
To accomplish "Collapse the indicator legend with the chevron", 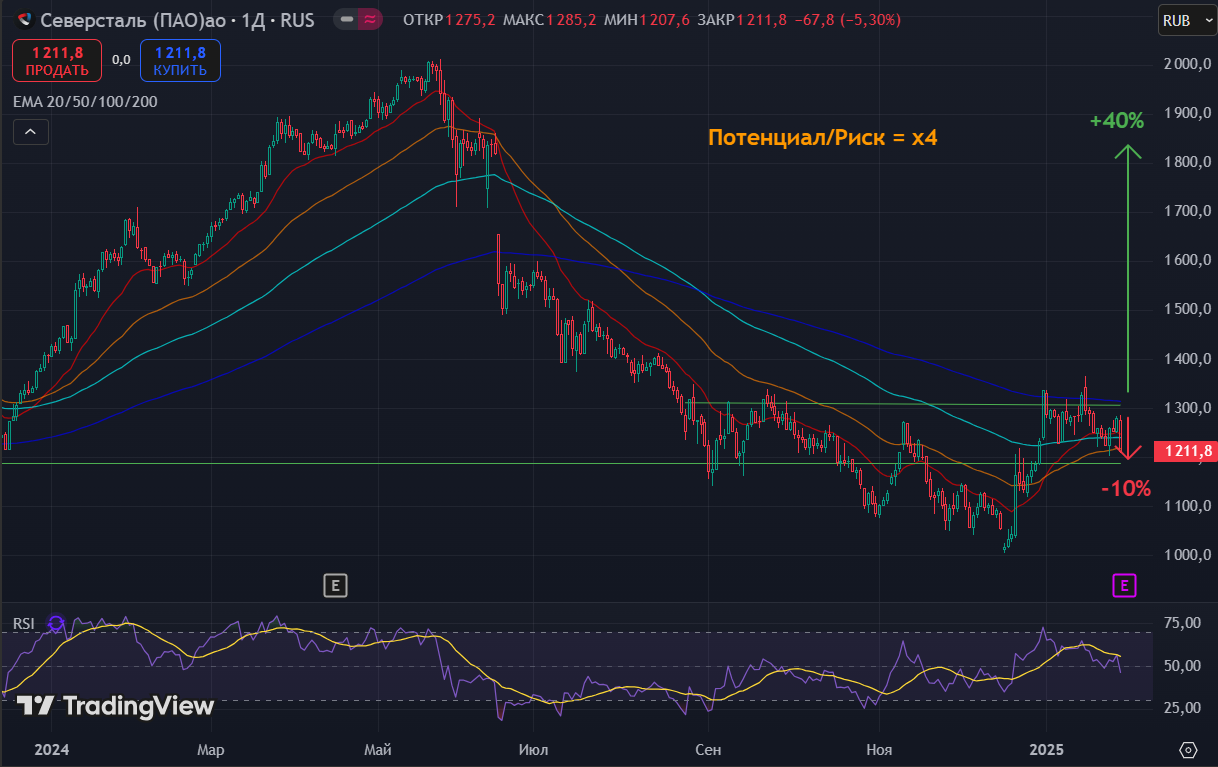I will (30, 132).
